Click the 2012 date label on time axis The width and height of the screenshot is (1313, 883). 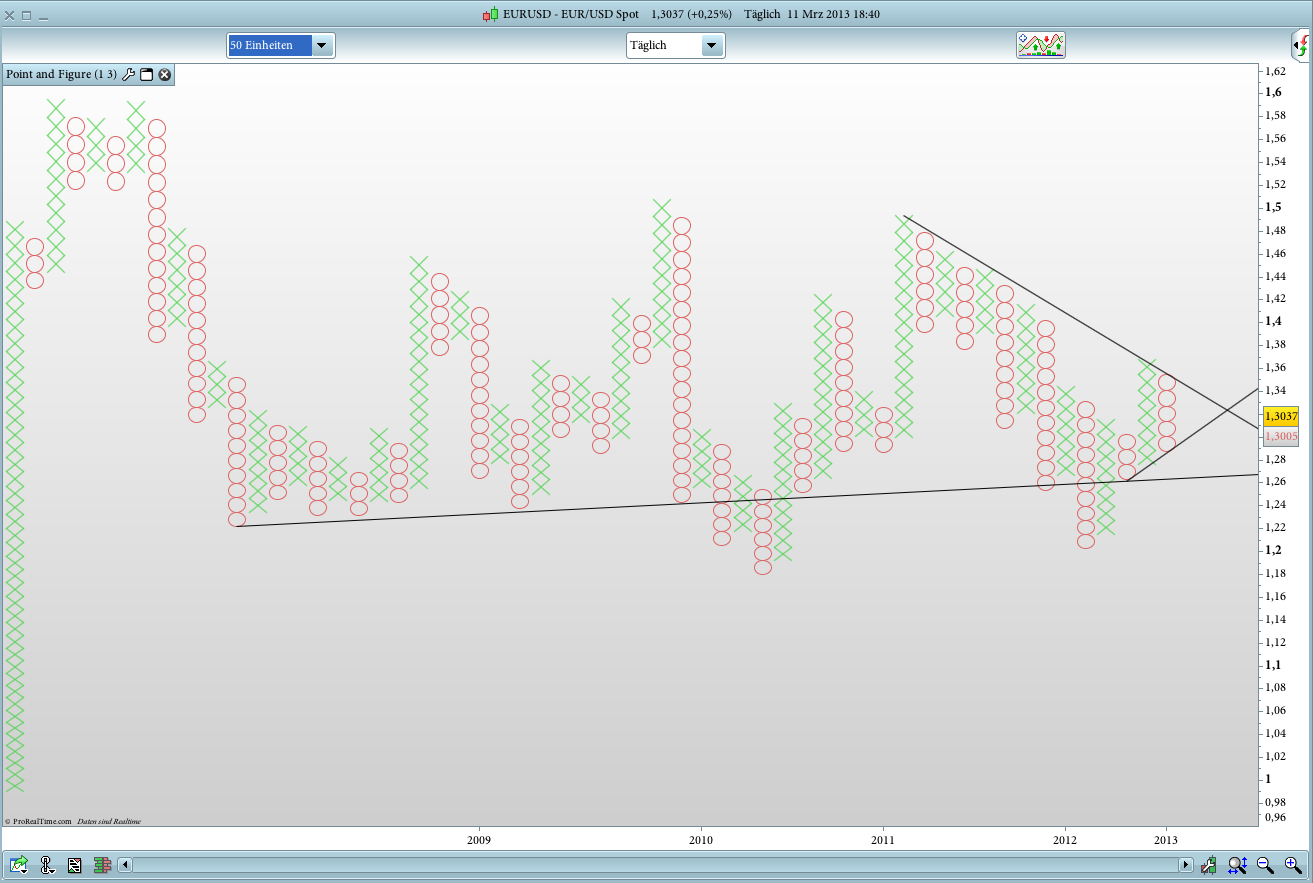tap(1065, 840)
